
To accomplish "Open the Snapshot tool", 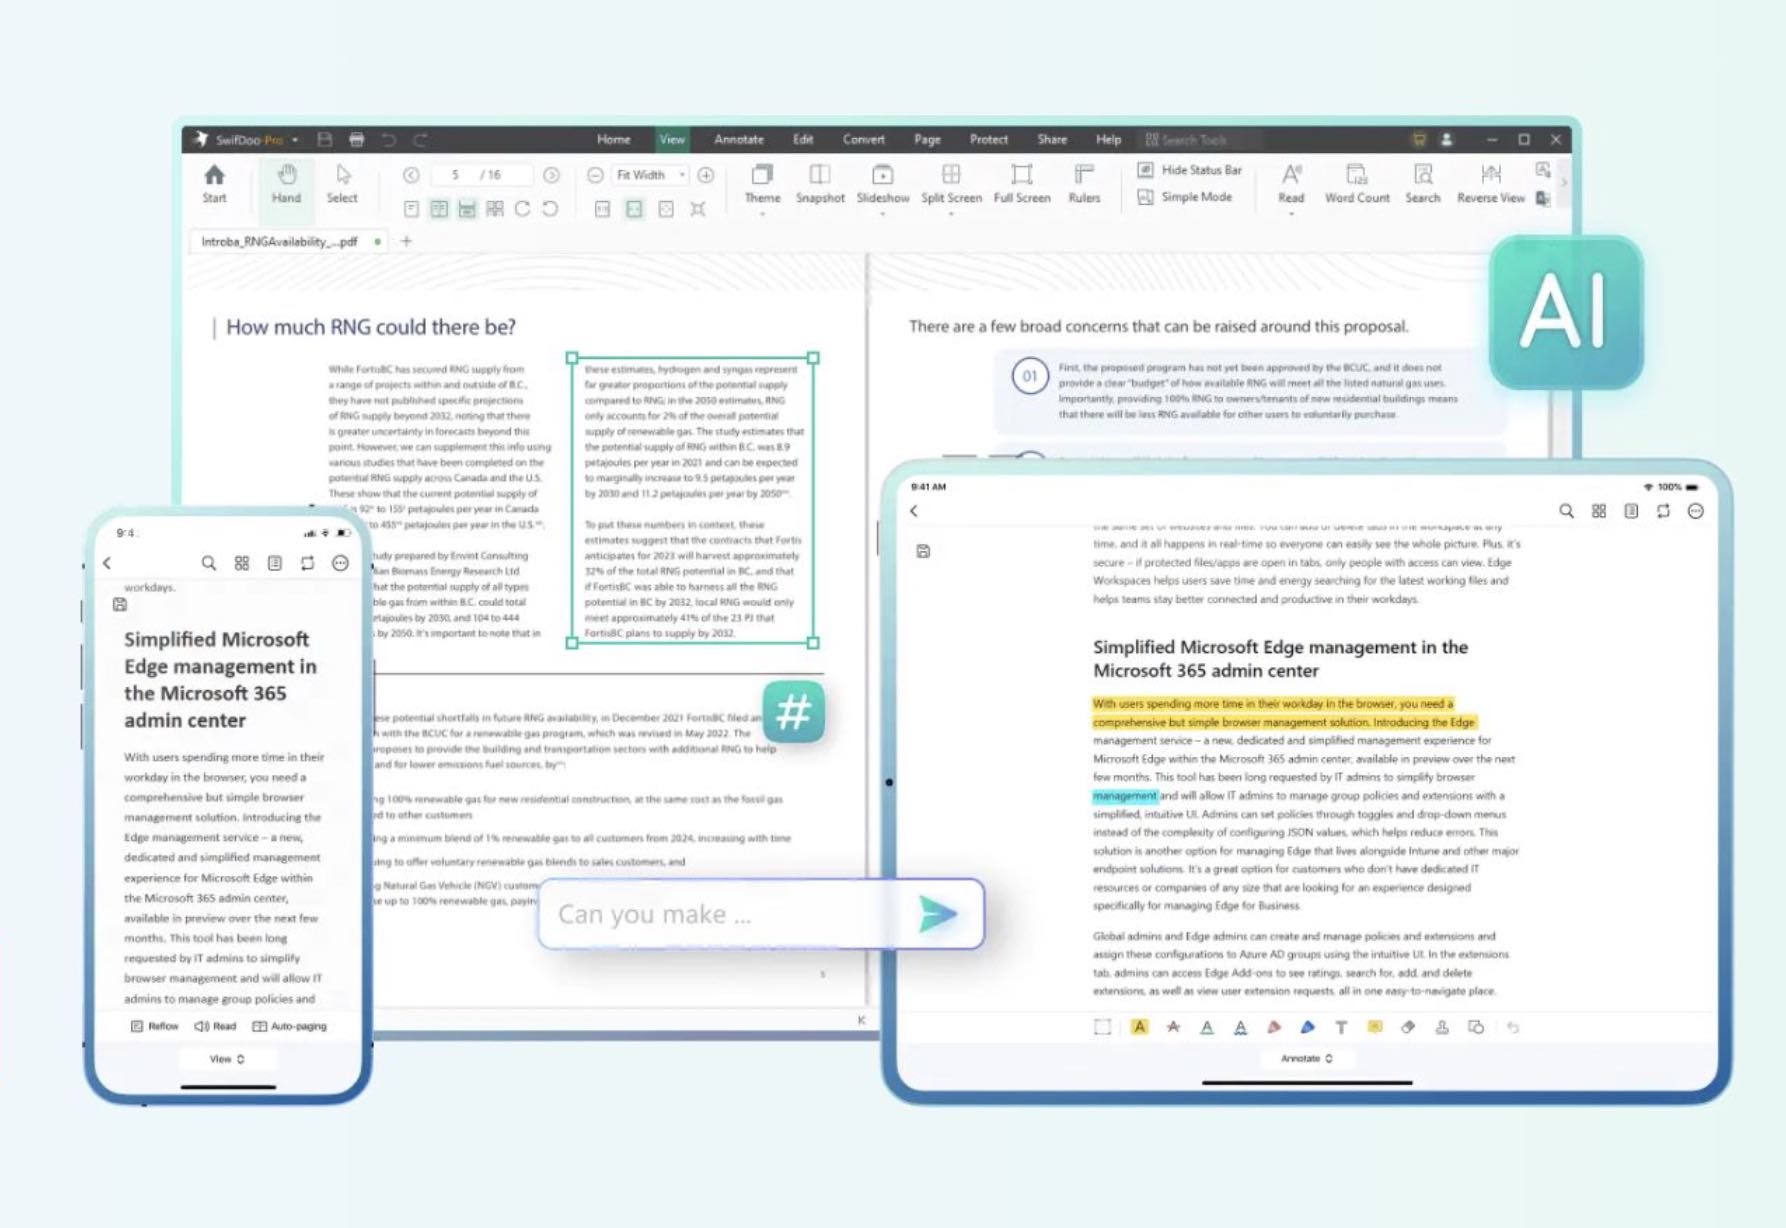I will tap(820, 183).
